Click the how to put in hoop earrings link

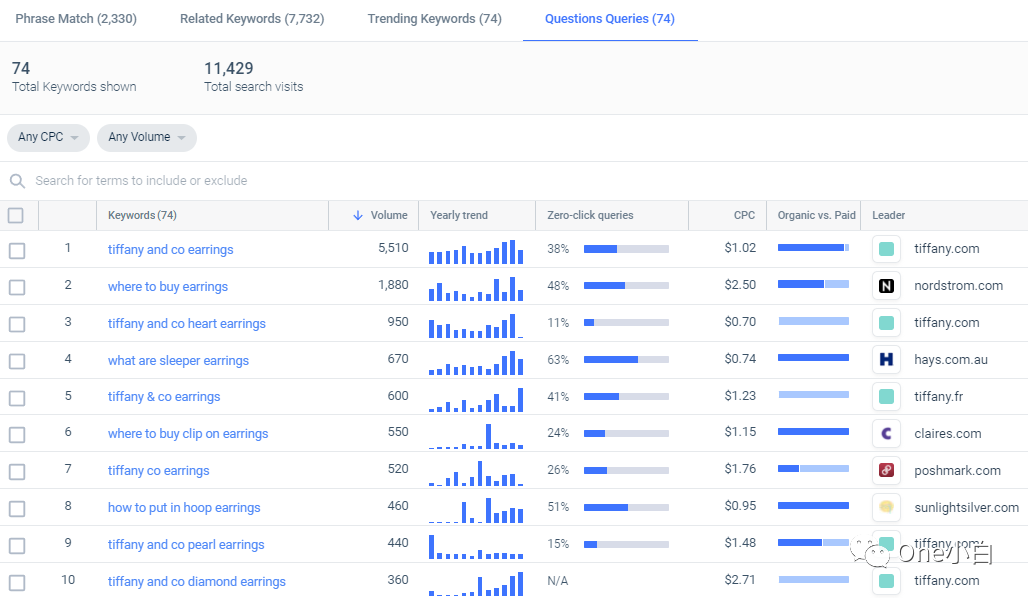tap(183, 507)
